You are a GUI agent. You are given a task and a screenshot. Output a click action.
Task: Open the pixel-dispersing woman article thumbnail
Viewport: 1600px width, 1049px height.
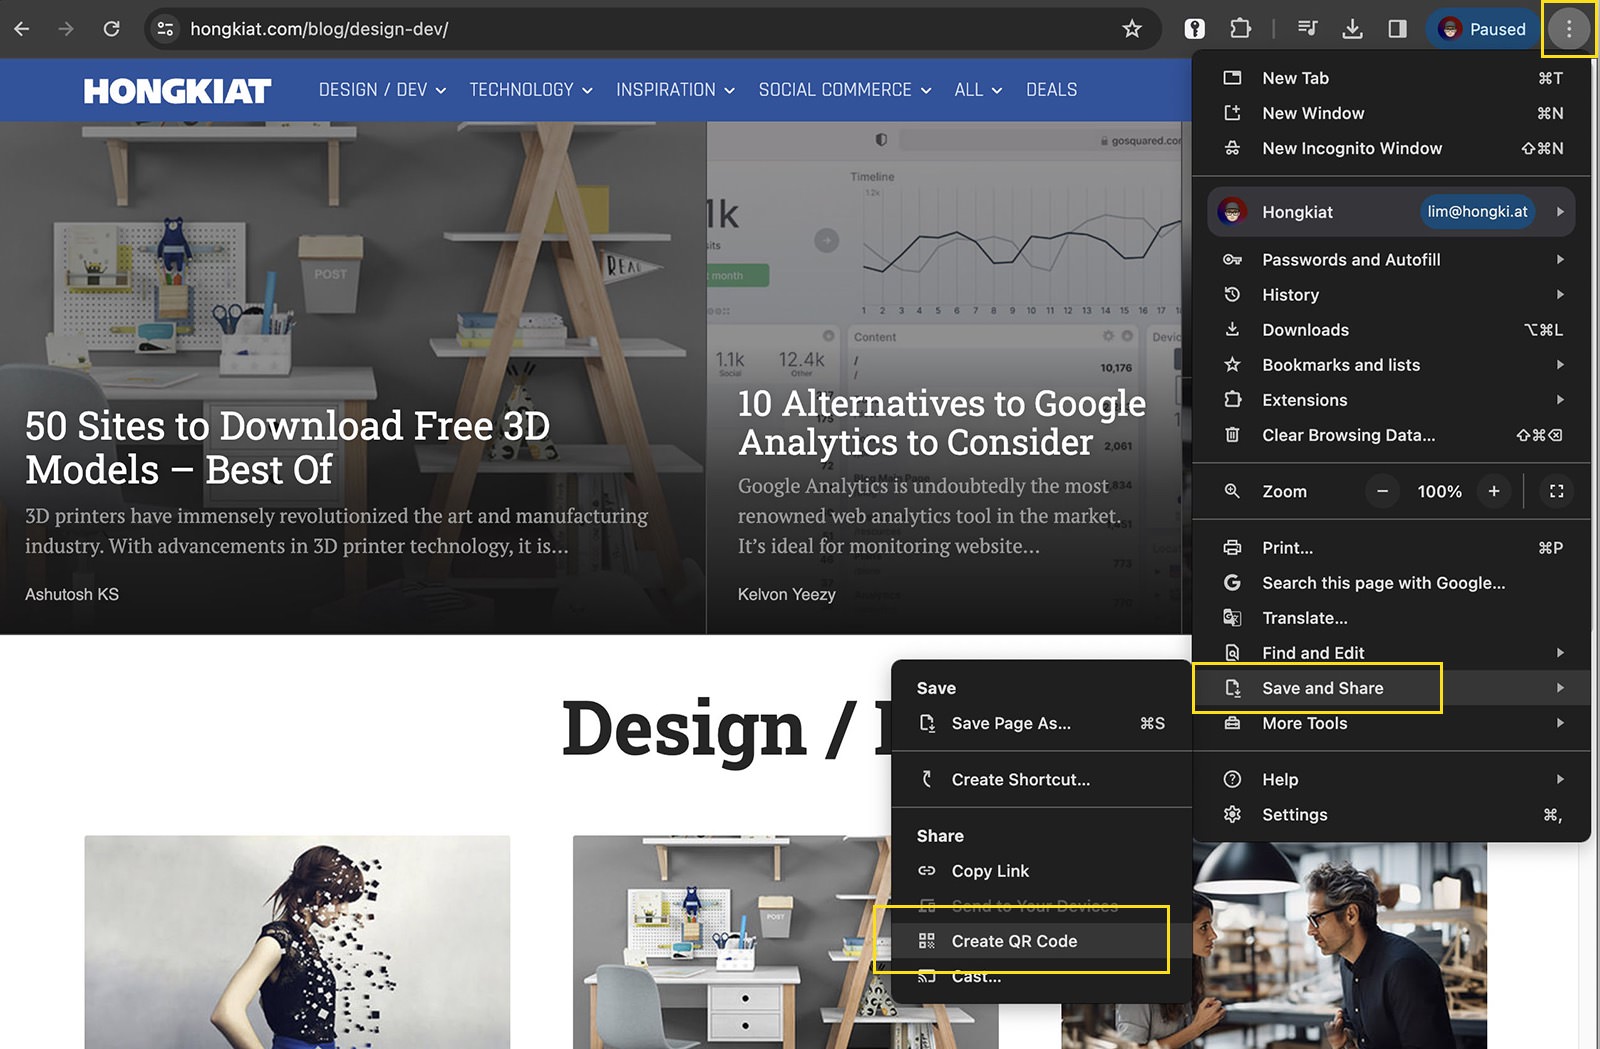pos(297,942)
